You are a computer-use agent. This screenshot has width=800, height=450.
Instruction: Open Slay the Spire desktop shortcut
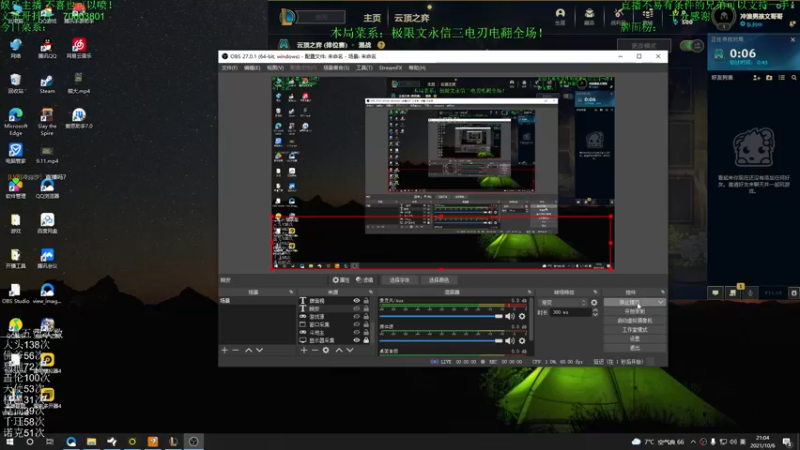click(47, 121)
